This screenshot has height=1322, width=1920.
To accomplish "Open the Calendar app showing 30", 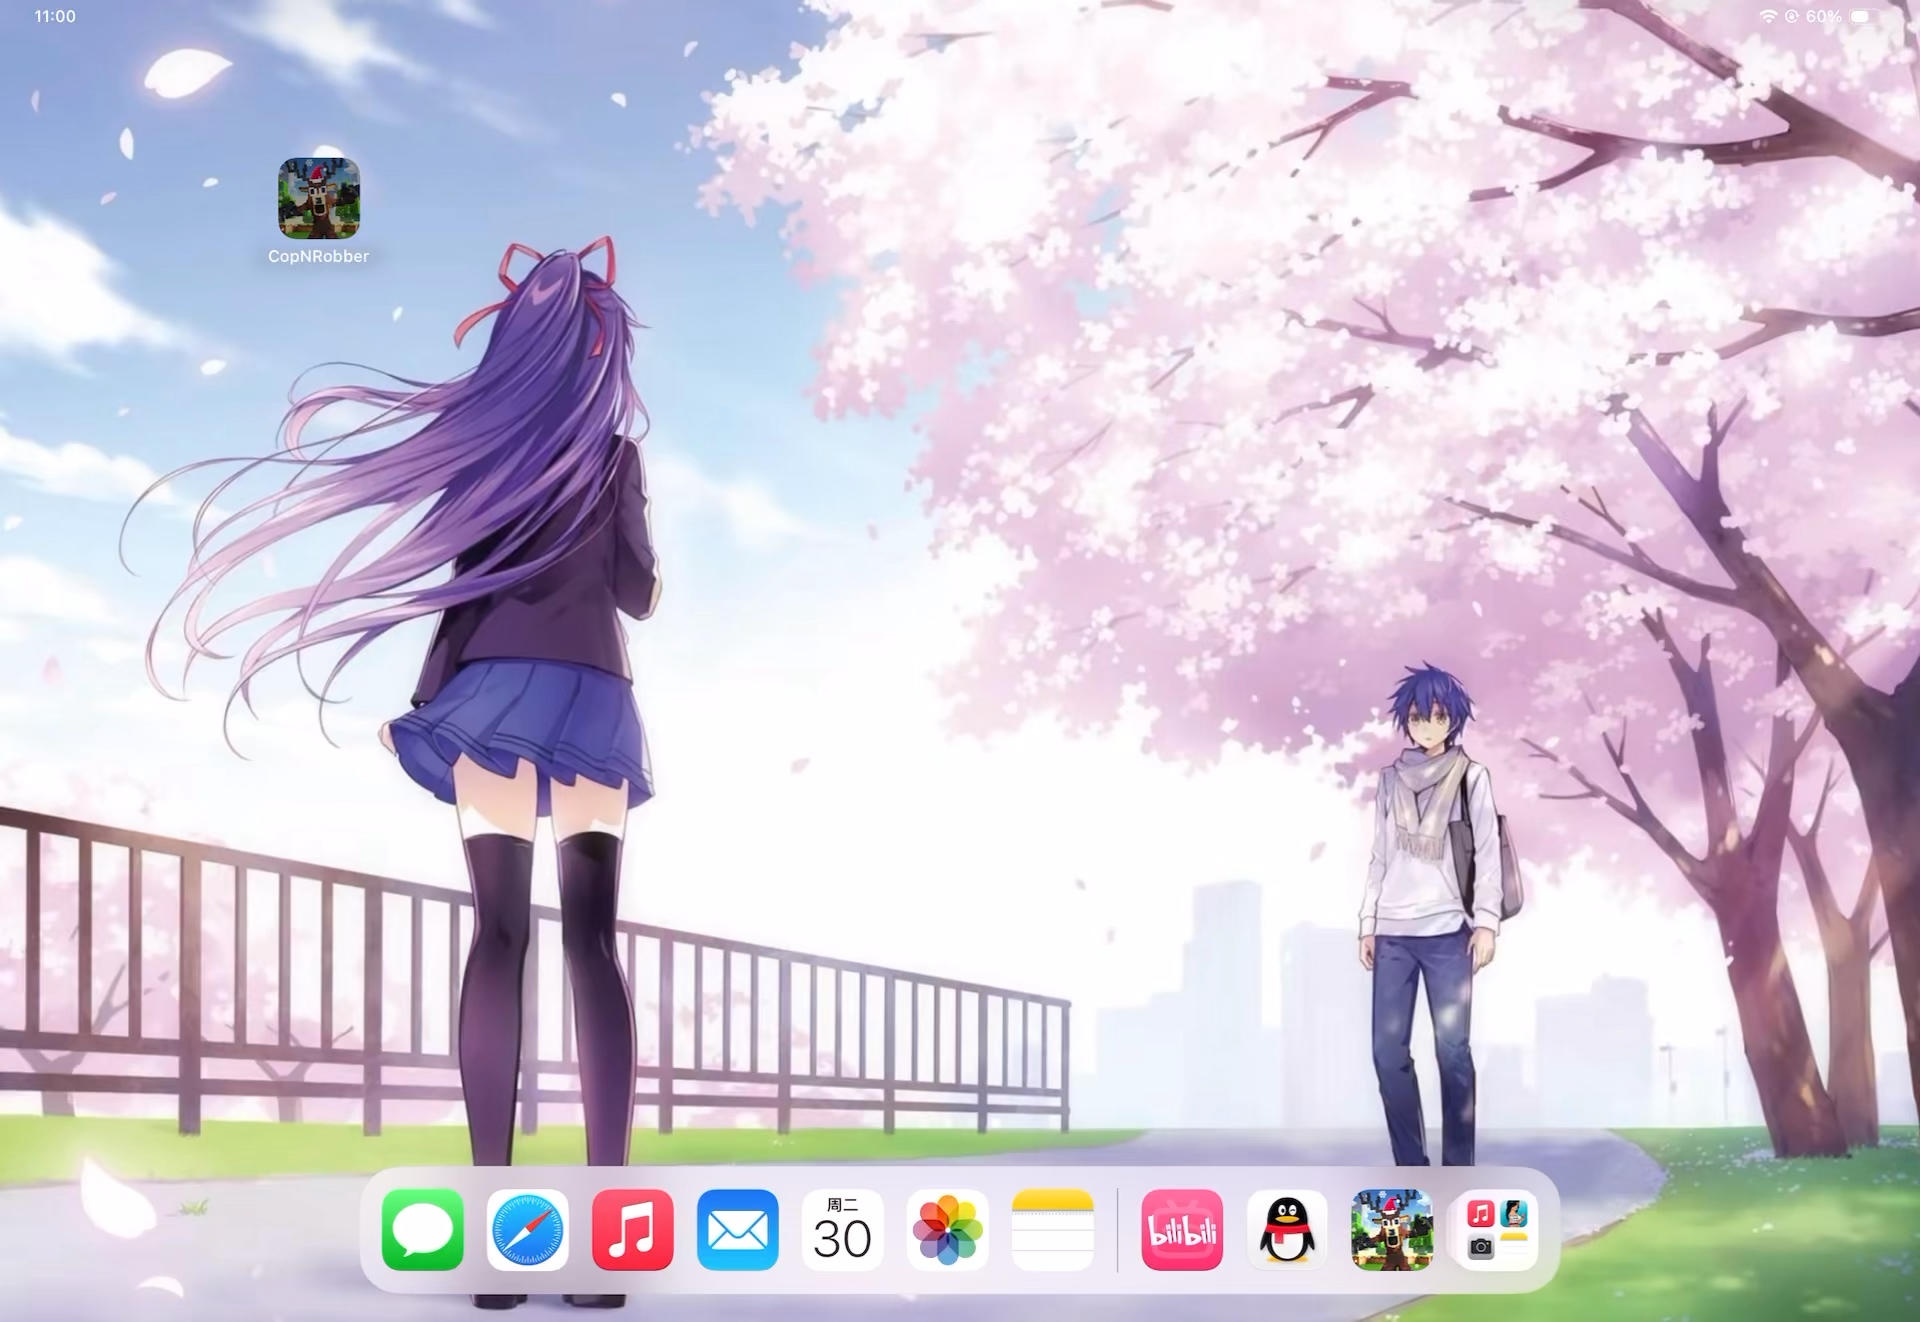I will pyautogui.click(x=843, y=1230).
